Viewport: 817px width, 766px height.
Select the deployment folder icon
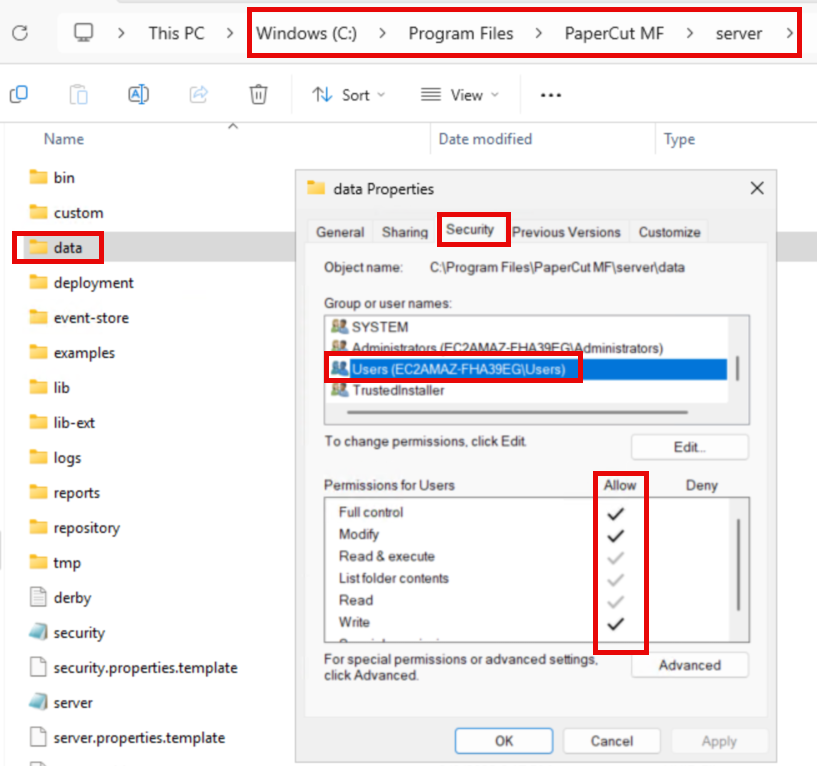click(38, 282)
